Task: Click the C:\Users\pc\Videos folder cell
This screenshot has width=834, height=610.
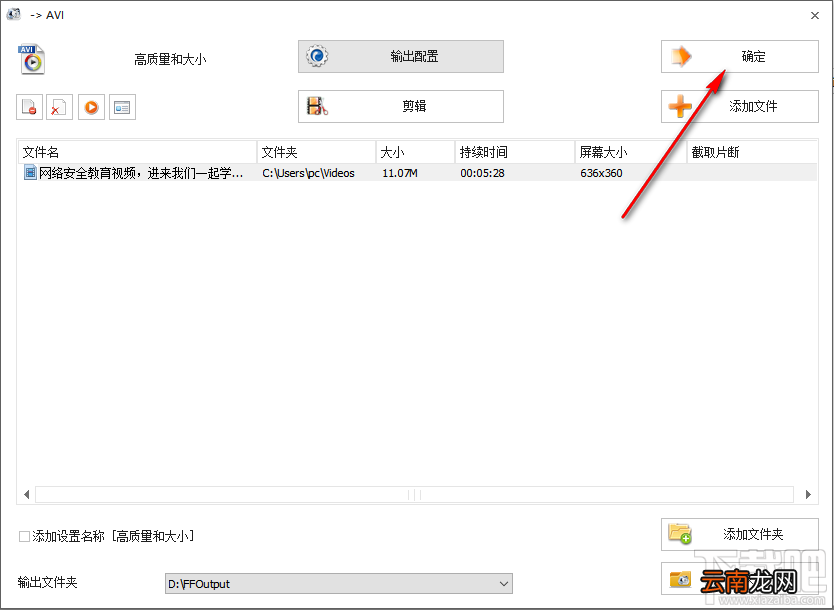Action: click(308, 173)
